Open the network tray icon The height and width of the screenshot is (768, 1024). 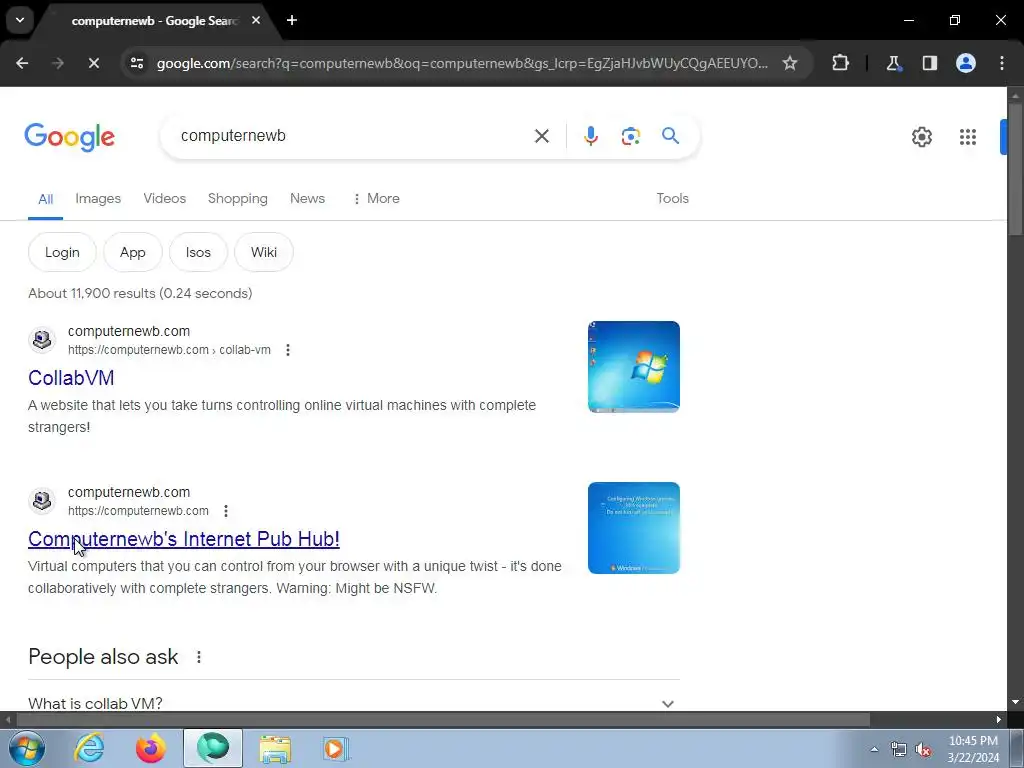coord(899,750)
